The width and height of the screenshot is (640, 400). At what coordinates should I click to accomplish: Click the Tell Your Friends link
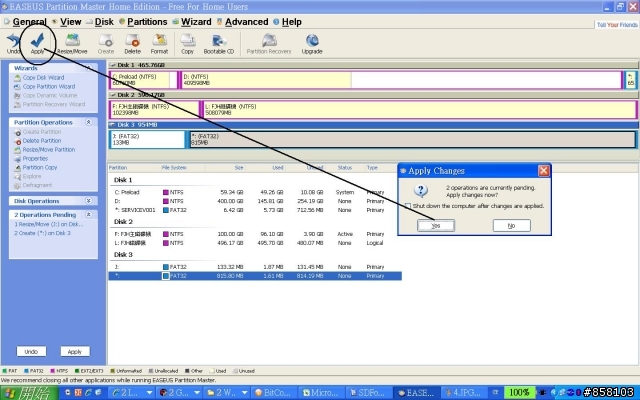tap(617, 25)
